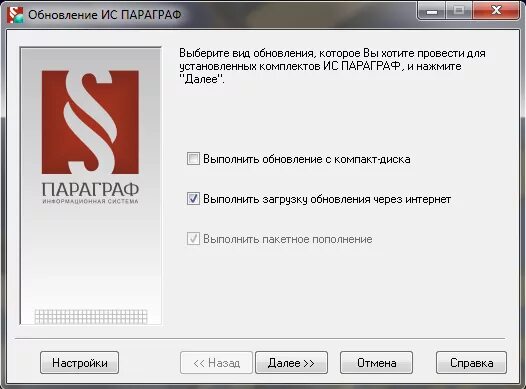Viewport: 526px width, 389px height.
Task: Minimize the Обновление ИС ПАРАГРАФ window
Action: point(432,11)
